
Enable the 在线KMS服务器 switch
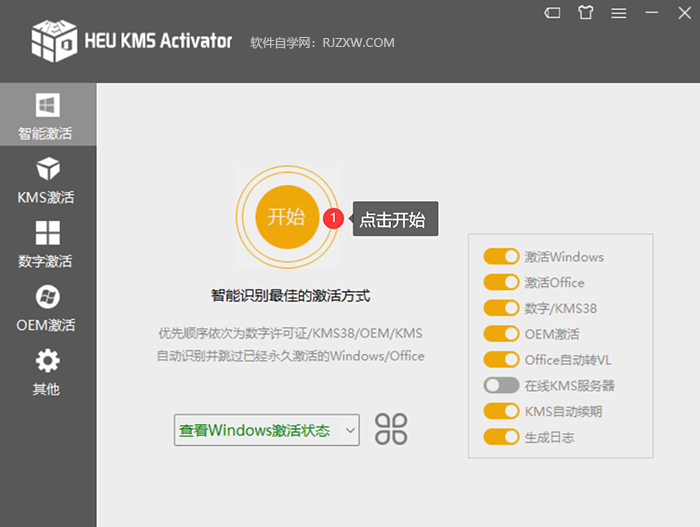[x=501, y=385]
